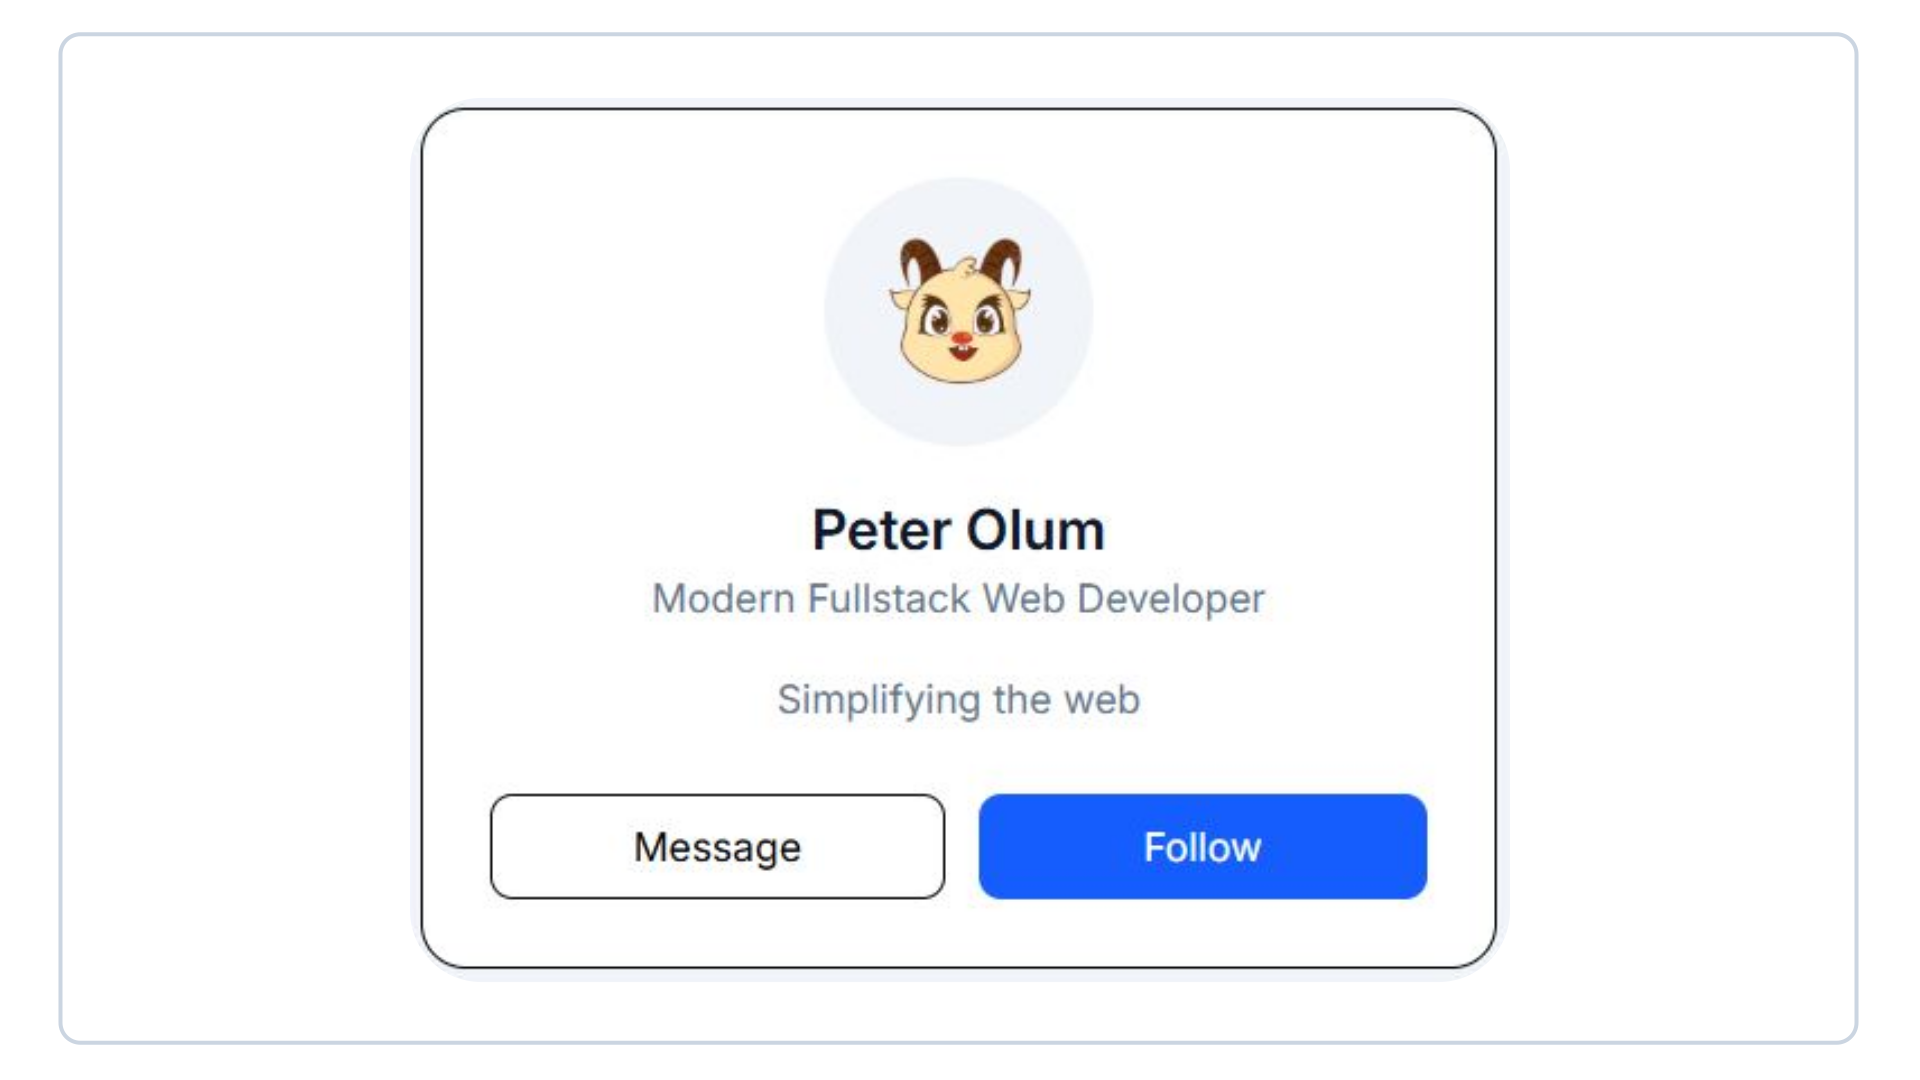The height and width of the screenshot is (1080, 1920).
Task: Select the Peter Olum name heading
Action: [x=958, y=530]
